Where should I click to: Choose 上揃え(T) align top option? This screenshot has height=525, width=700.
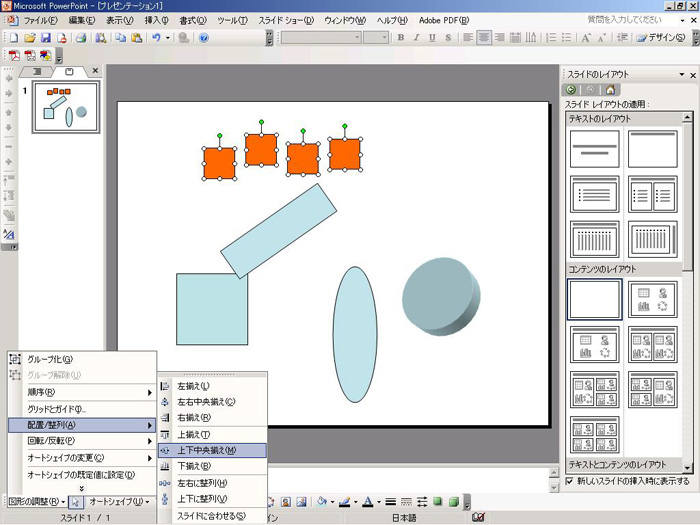[212, 434]
